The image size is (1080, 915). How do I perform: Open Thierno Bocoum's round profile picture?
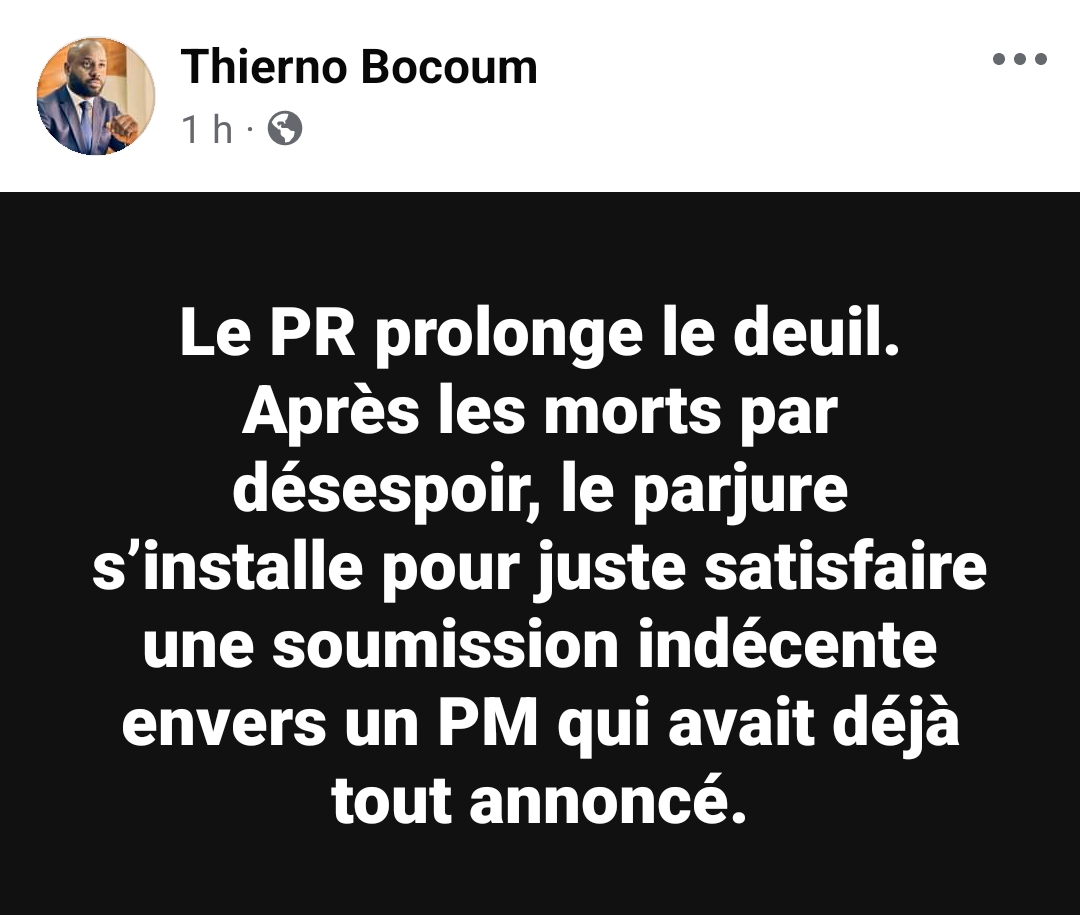click(x=96, y=96)
